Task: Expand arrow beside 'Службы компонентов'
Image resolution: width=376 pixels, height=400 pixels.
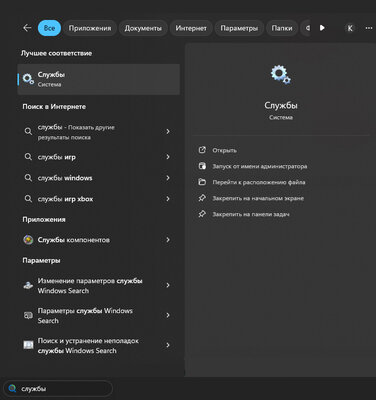Action: pos(168,240)
